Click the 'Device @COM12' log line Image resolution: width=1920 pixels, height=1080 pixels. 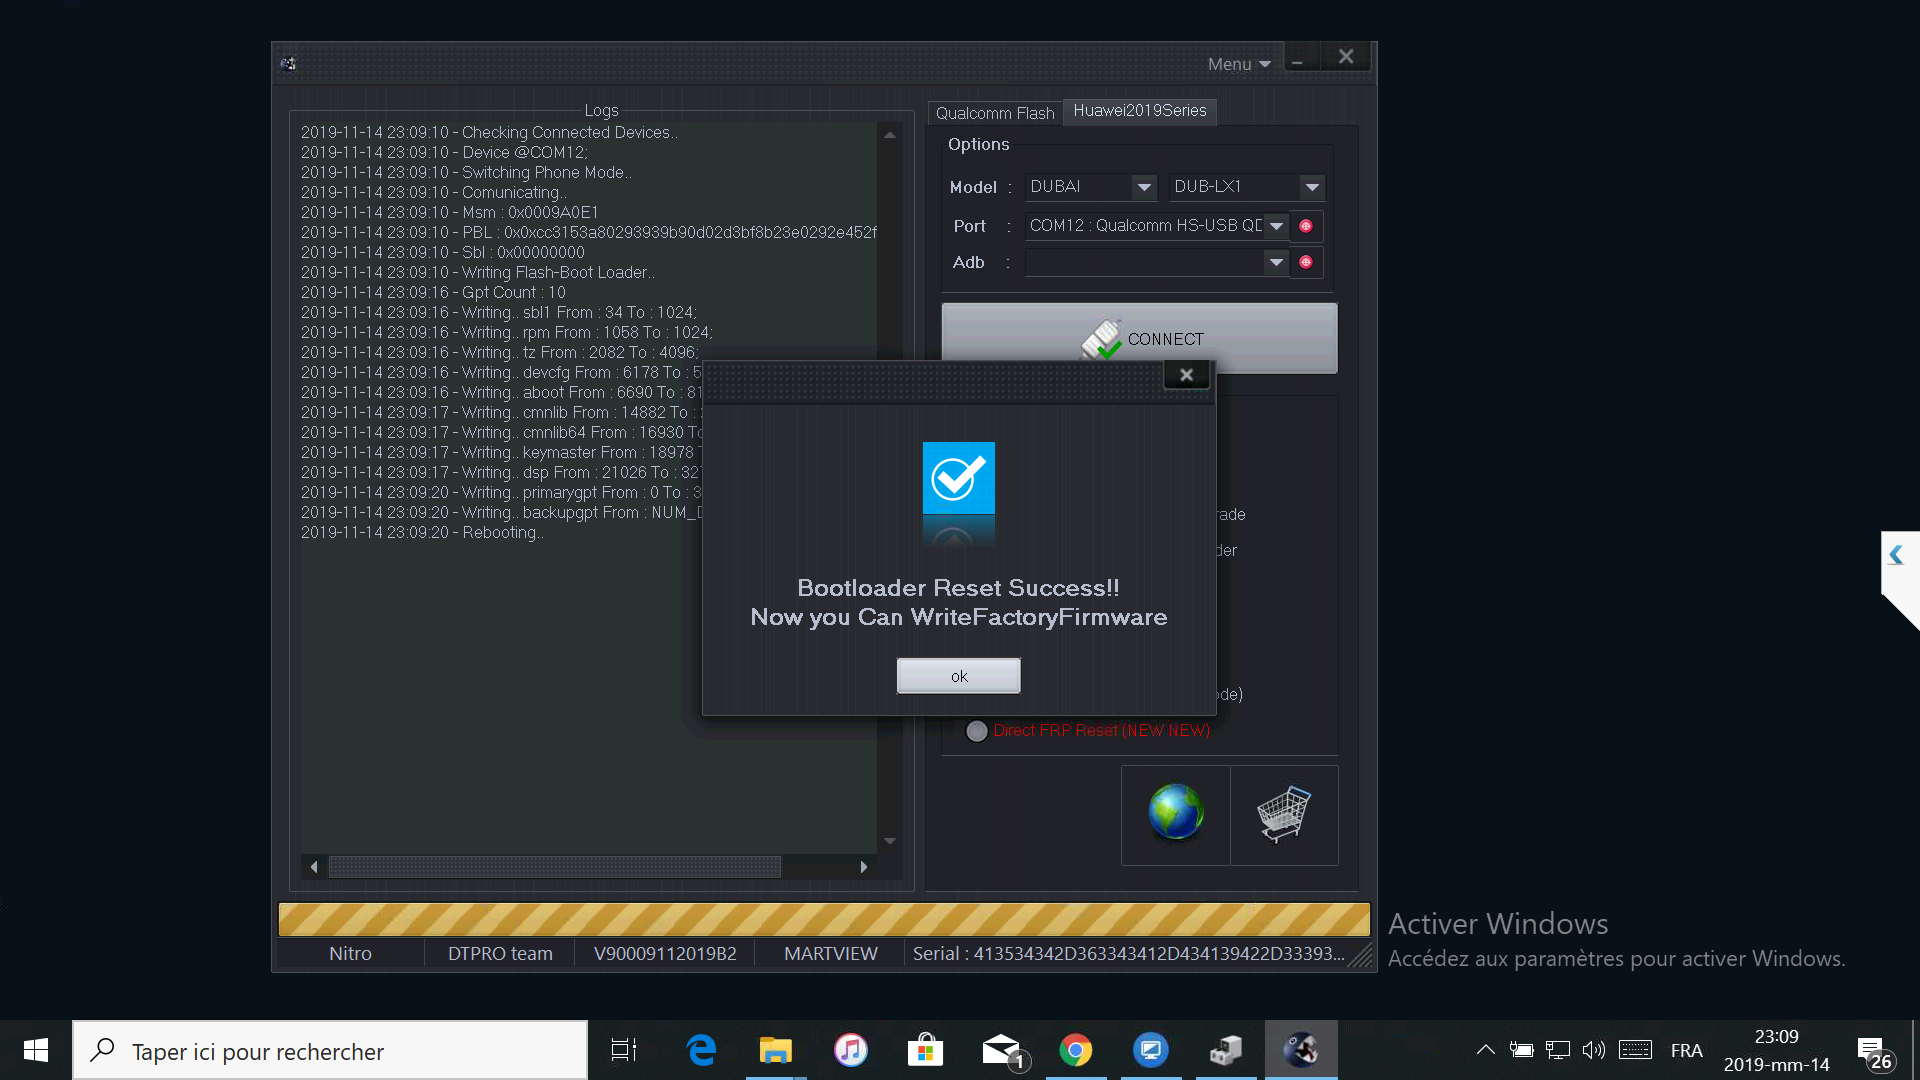click(444, 153)
